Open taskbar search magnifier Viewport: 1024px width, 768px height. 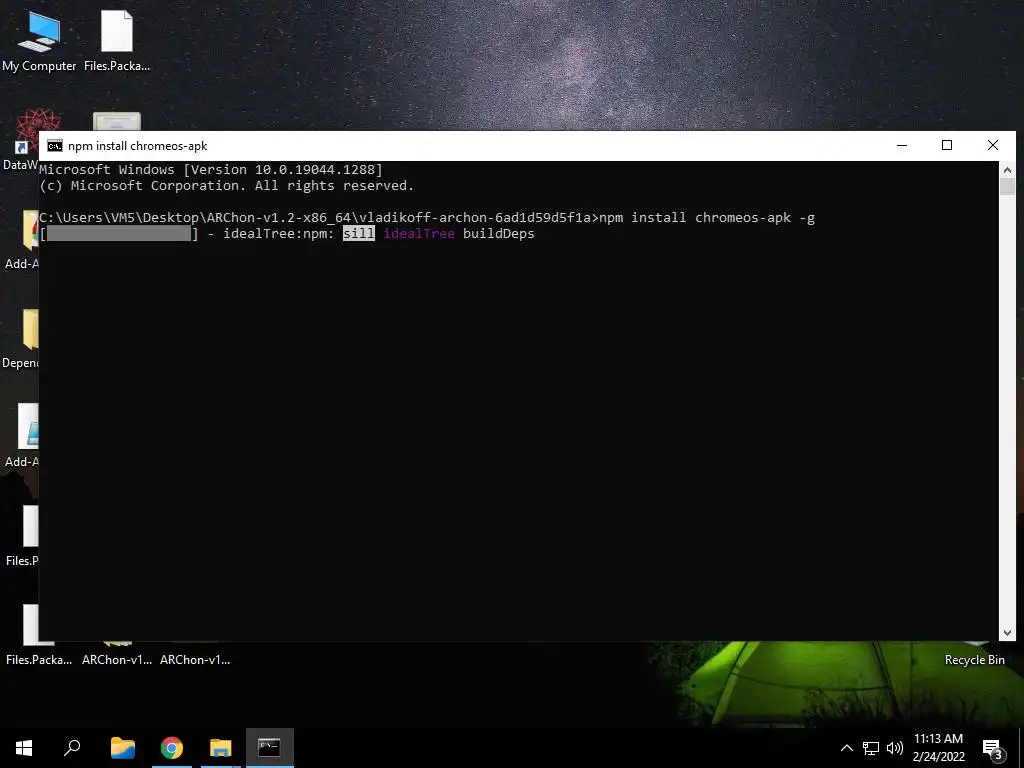click(x=72, y=748)
